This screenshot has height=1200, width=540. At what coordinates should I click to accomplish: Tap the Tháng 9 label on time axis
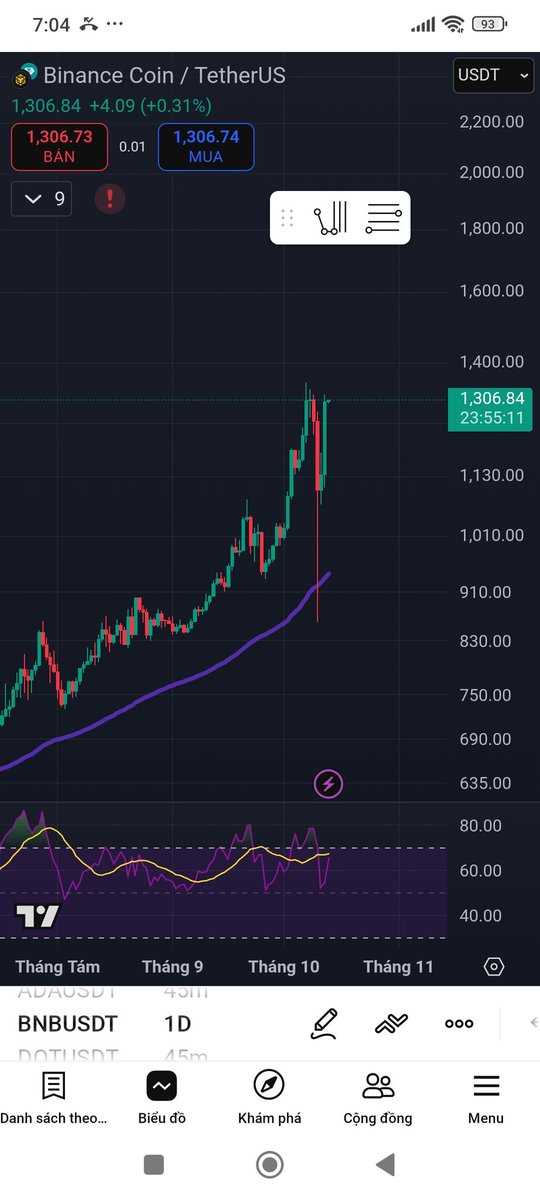click(172, 967)
